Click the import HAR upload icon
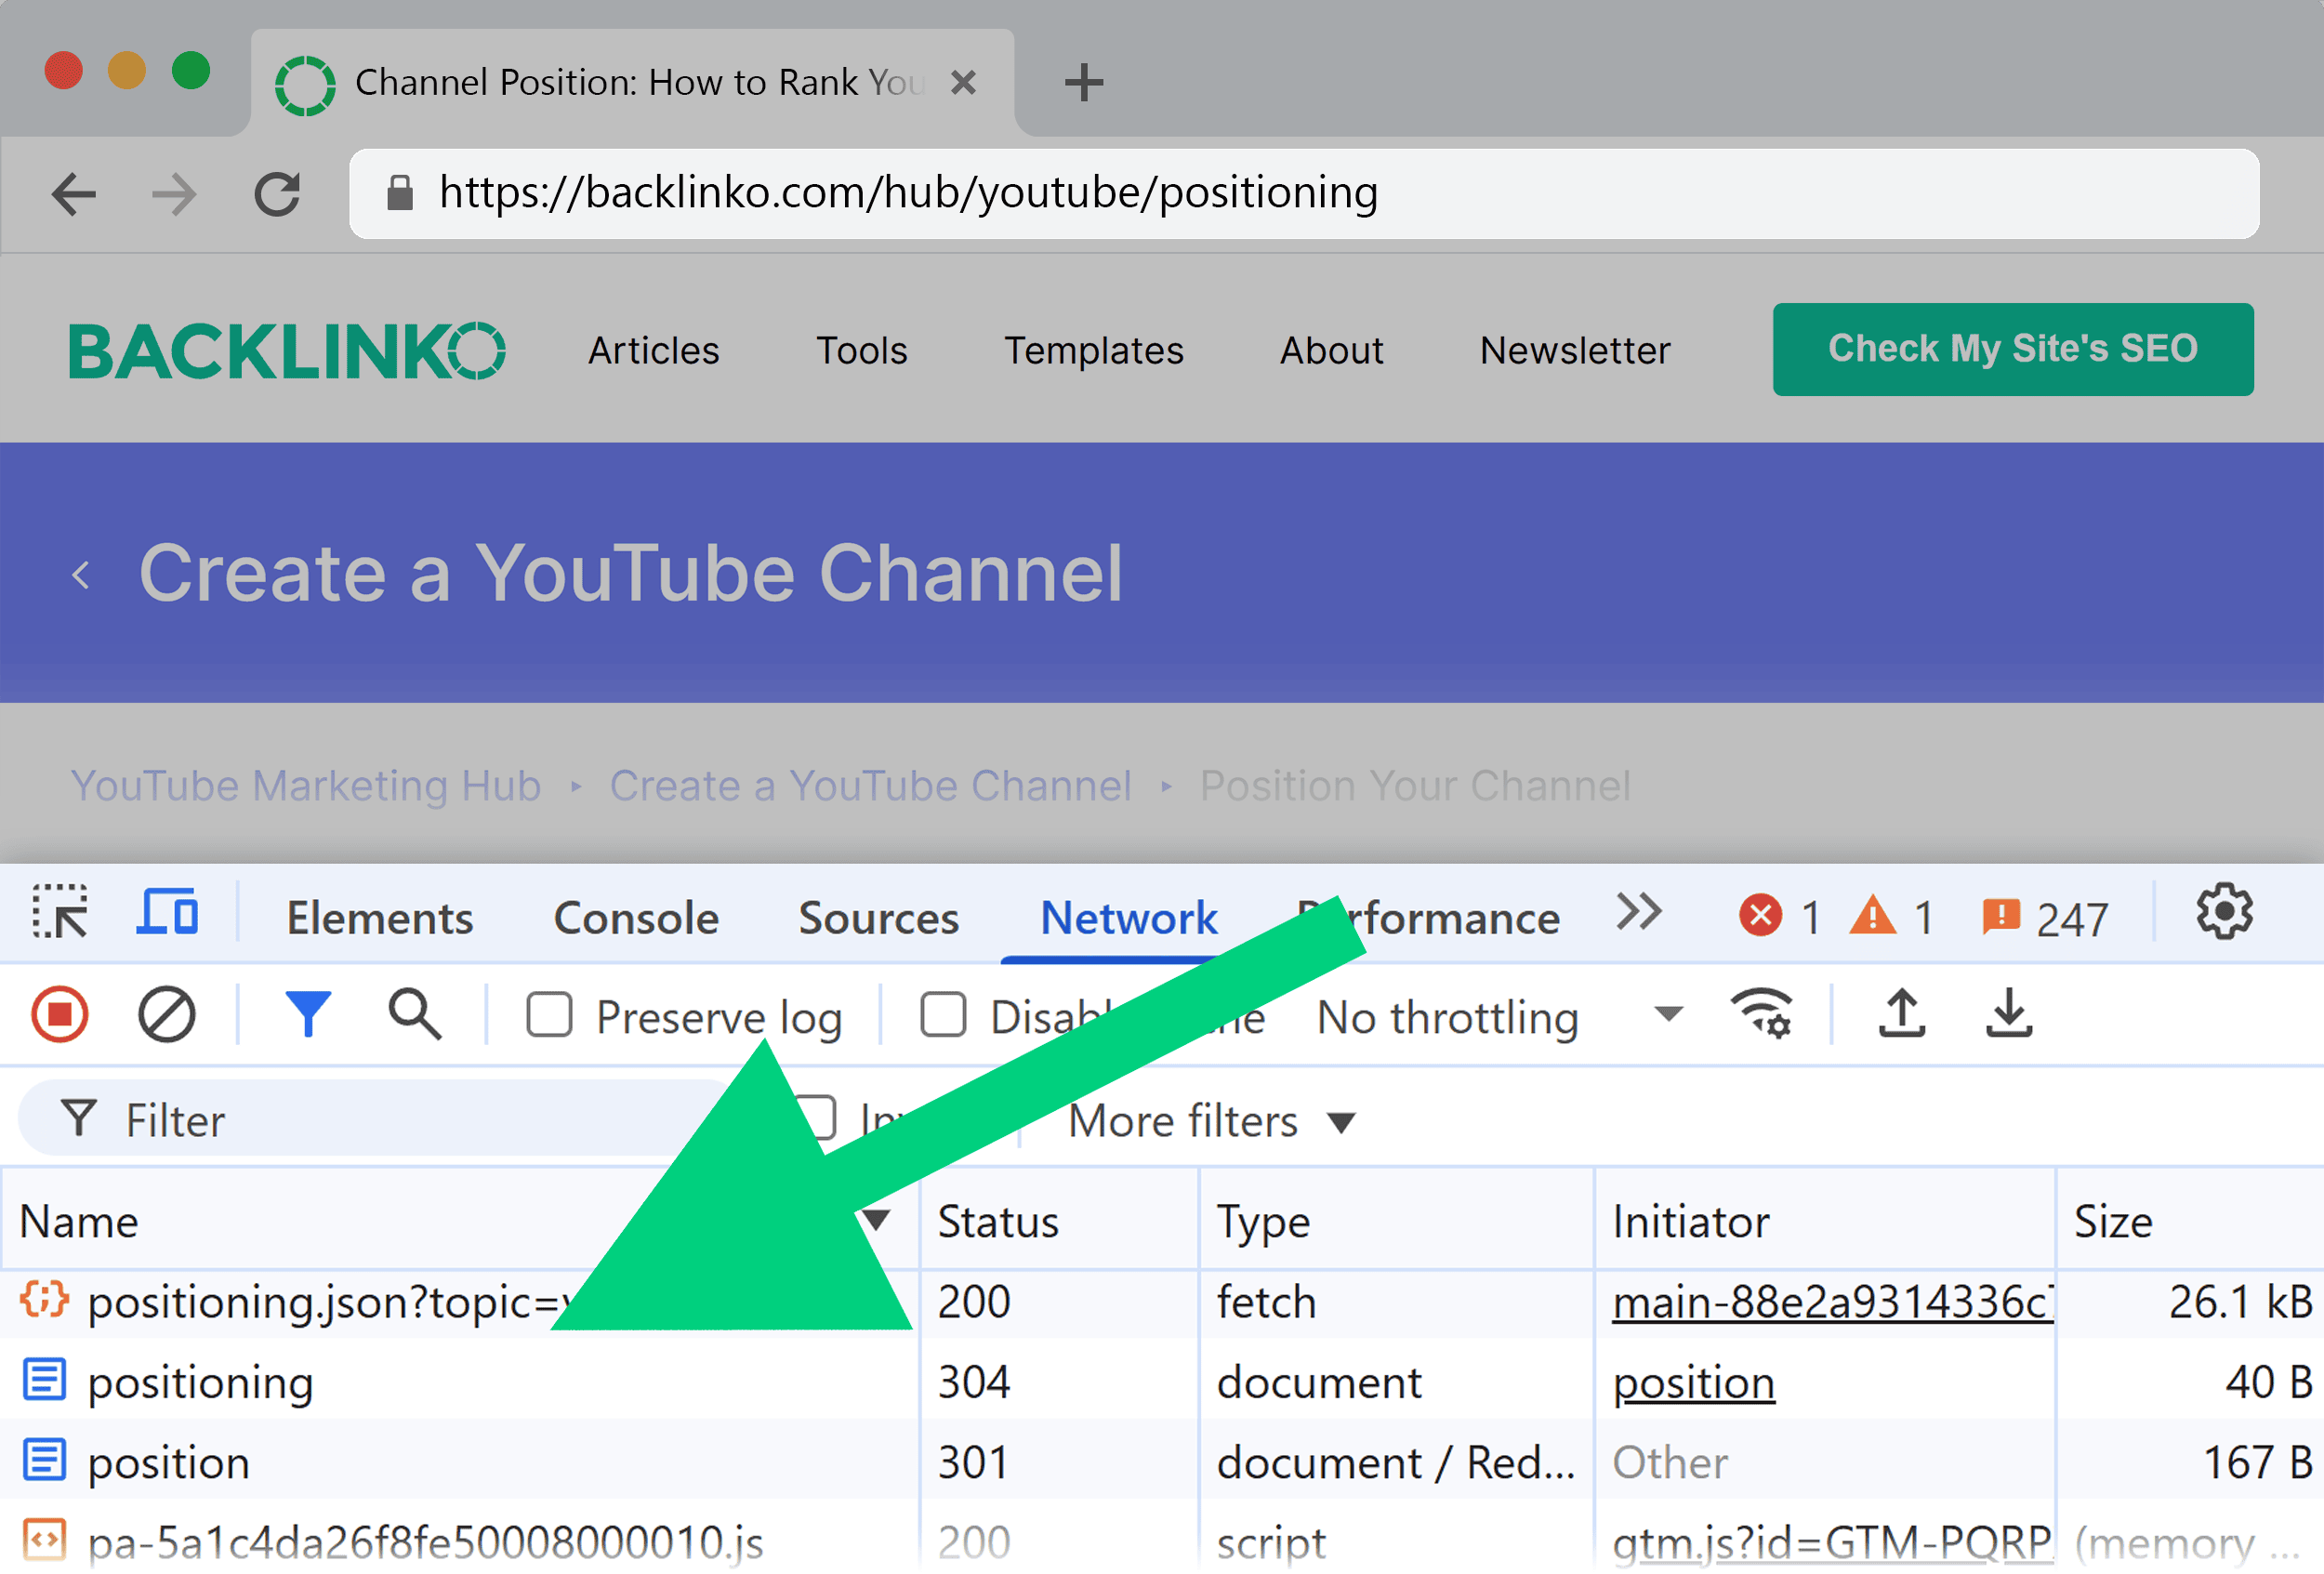Image resolution: width=2324 pixels, height=1574 pixels. click(1901, 1014)
